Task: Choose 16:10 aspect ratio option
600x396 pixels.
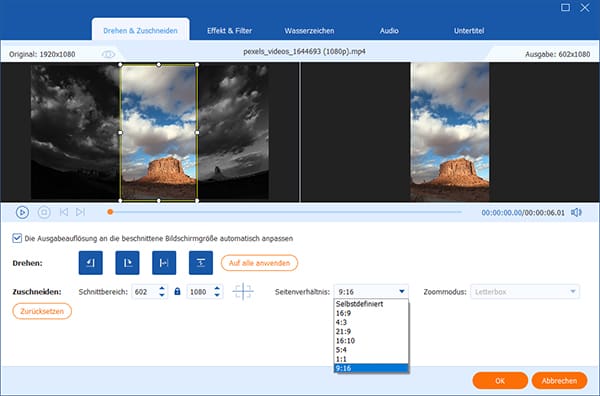Action: coord(371,341)
